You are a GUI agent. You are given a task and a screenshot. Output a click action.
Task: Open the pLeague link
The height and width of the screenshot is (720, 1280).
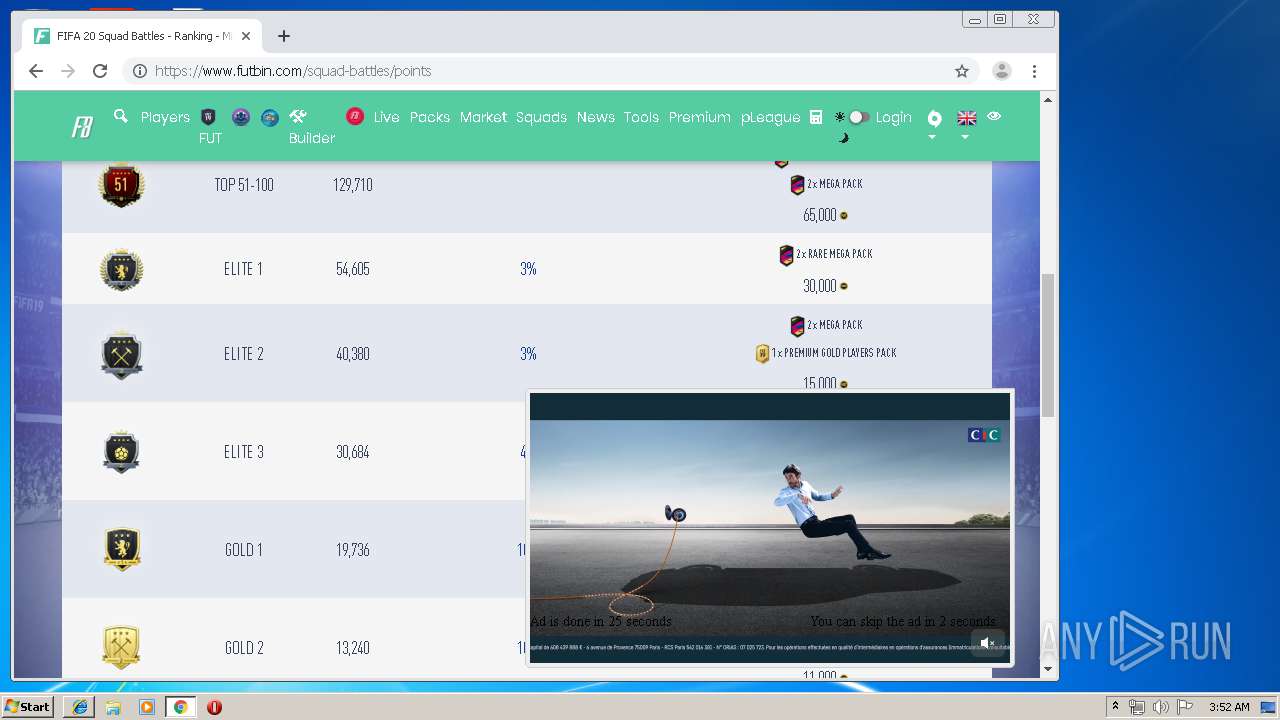coord(770,117)
